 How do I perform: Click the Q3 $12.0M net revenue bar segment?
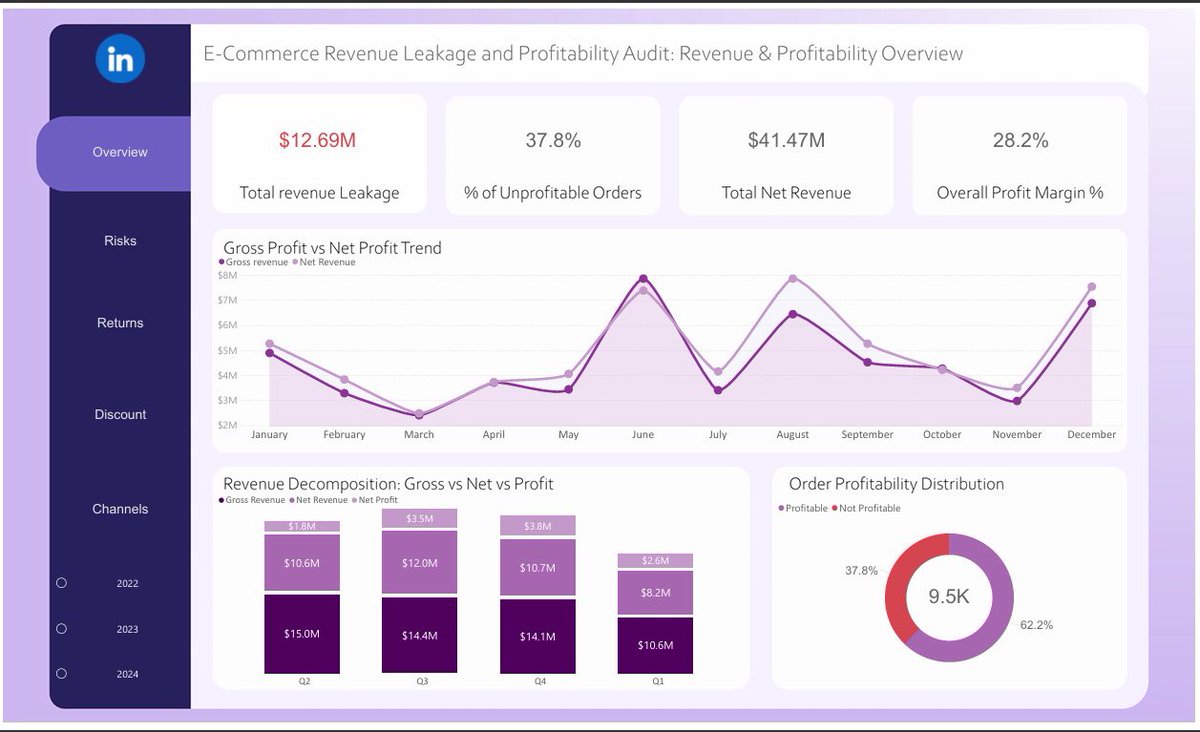tap(420, 563)
